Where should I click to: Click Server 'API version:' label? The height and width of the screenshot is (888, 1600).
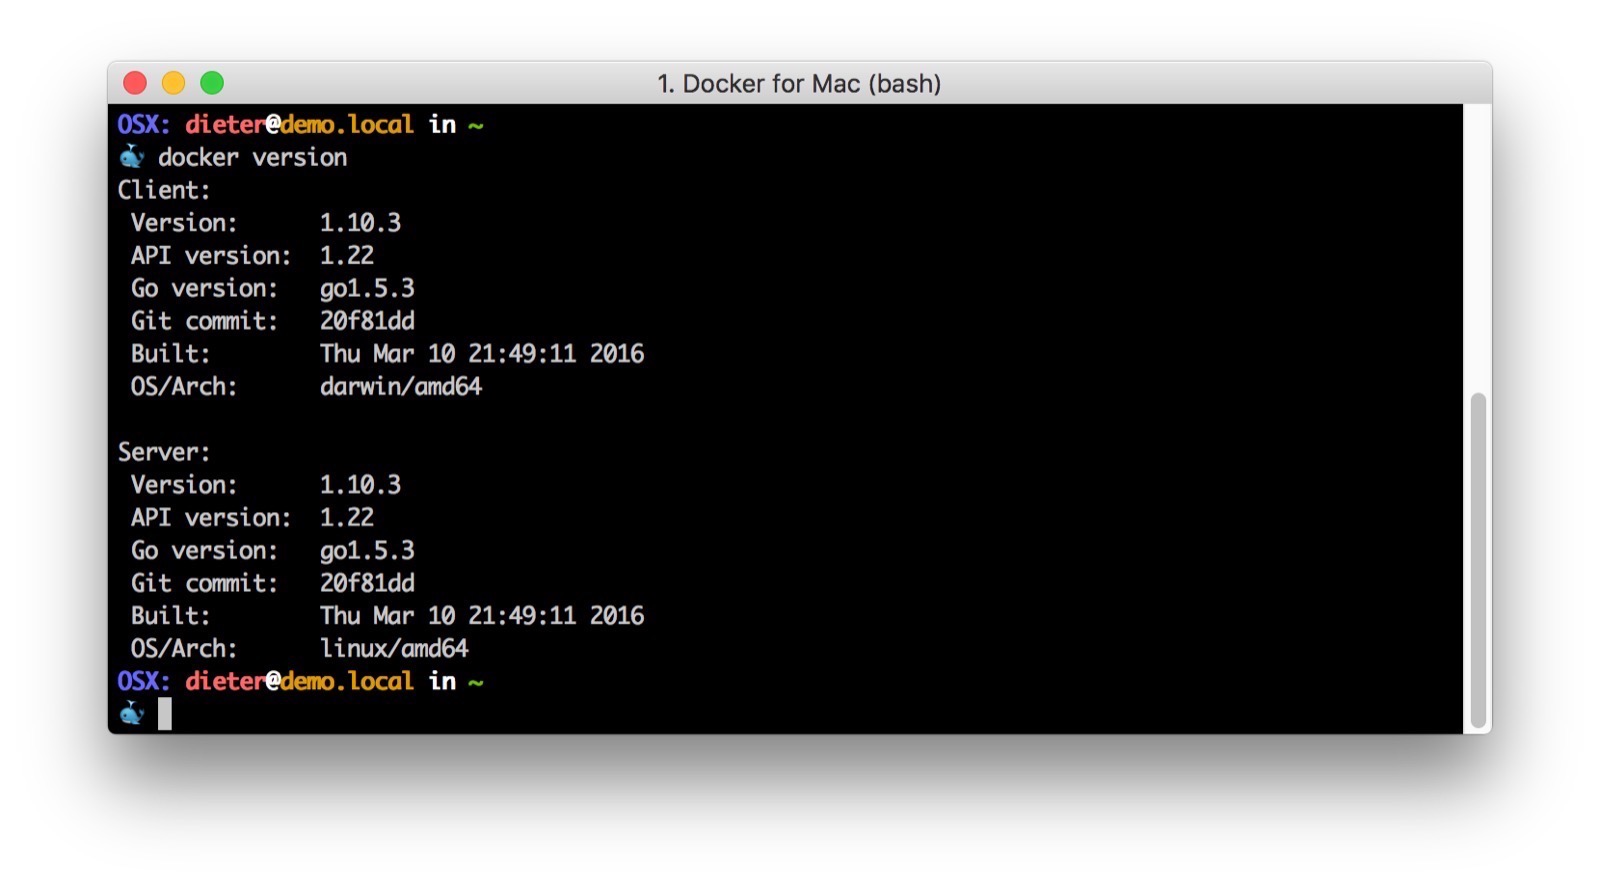pyautogui.click(x=211, y=517)
